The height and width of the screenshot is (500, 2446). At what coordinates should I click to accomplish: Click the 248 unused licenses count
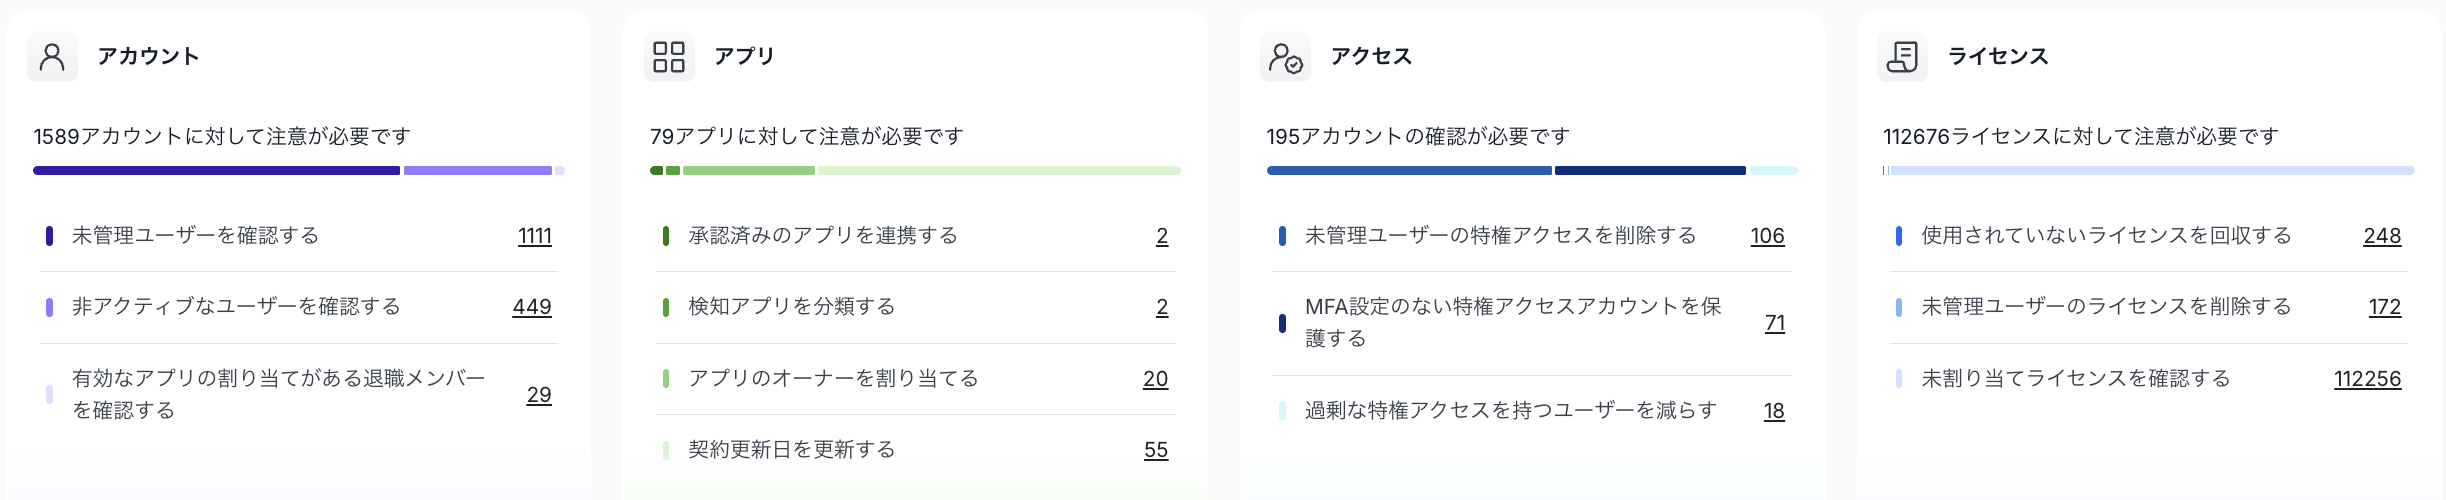point(2382,236)
